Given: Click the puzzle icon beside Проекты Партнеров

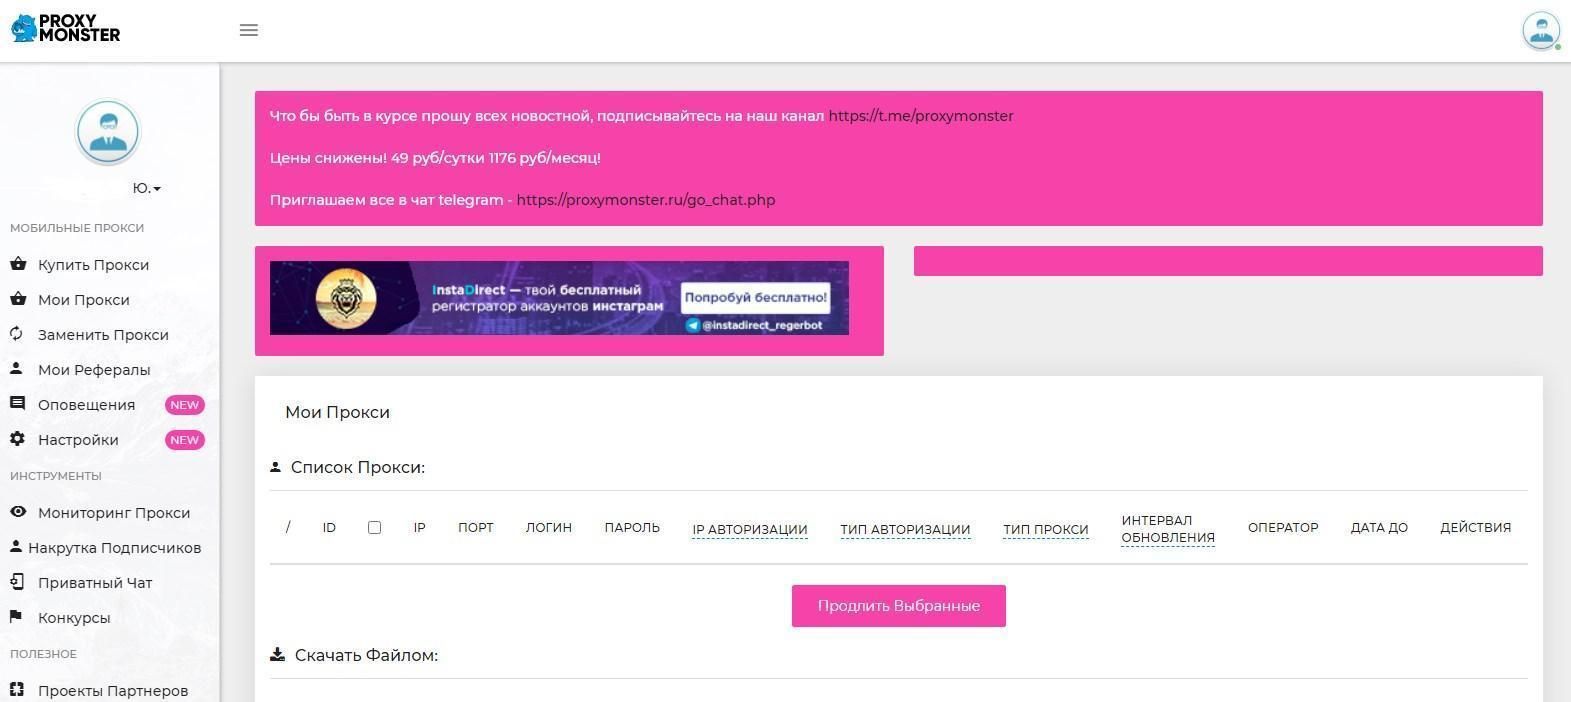Looking at the screenshot, I should [17, 690].
